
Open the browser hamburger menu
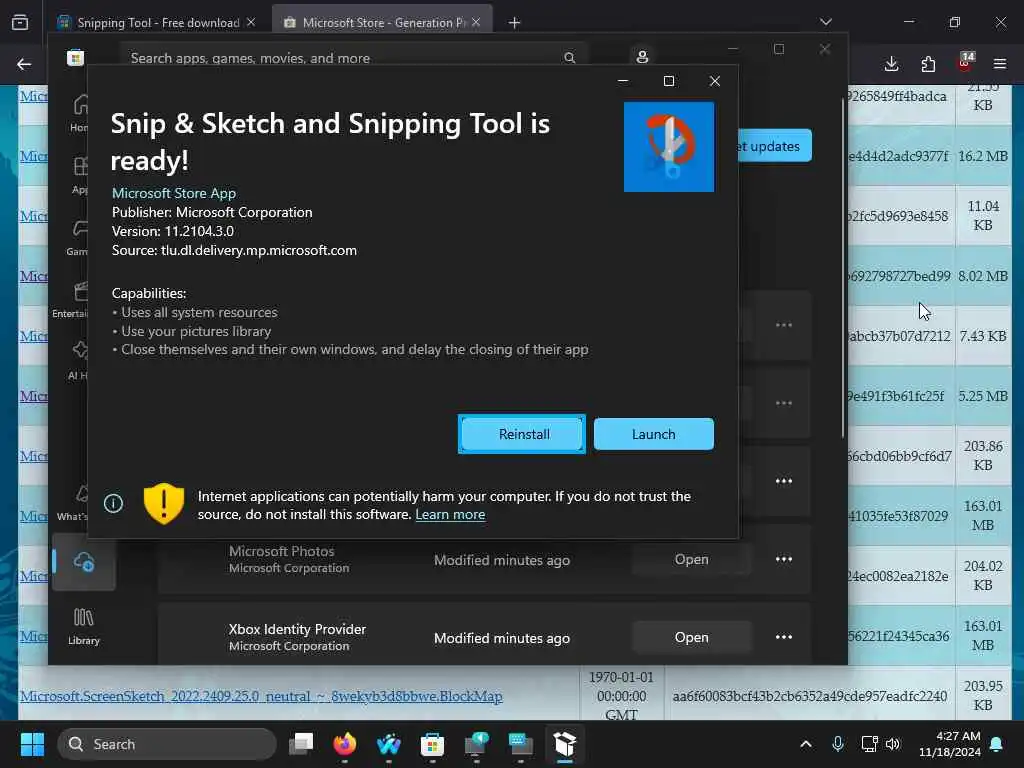[1000, 64]
